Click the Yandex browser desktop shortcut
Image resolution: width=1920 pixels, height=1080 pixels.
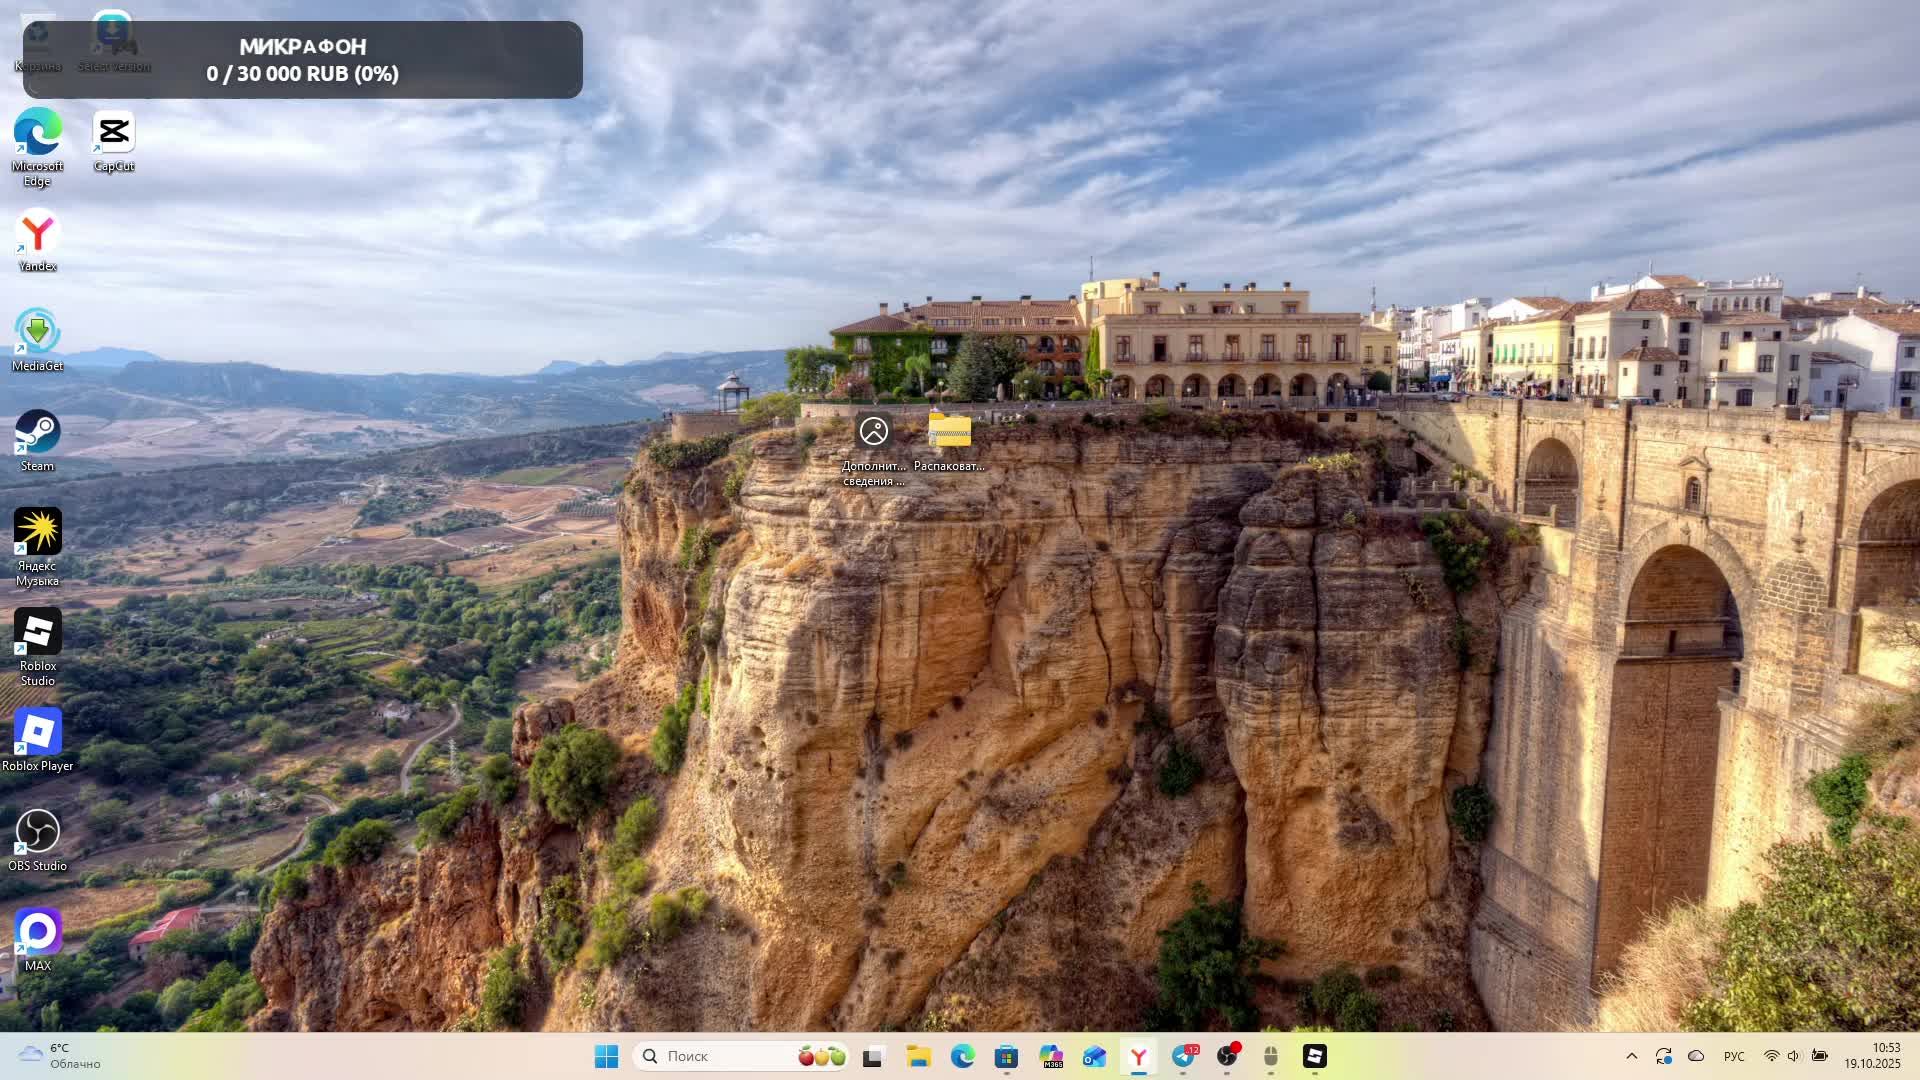click(38, 233)
